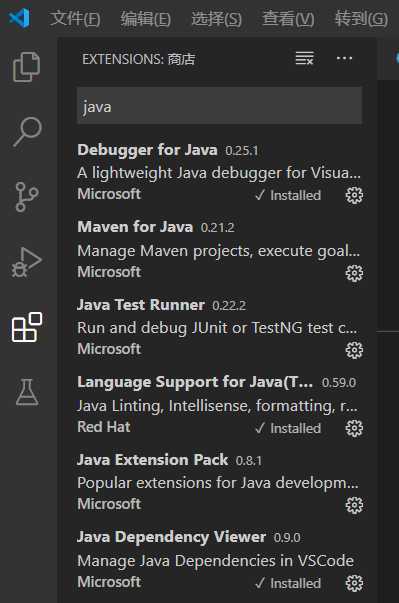Open the Debugger for Java extension entry
This screenshot has width=399, height=603.
219,173
